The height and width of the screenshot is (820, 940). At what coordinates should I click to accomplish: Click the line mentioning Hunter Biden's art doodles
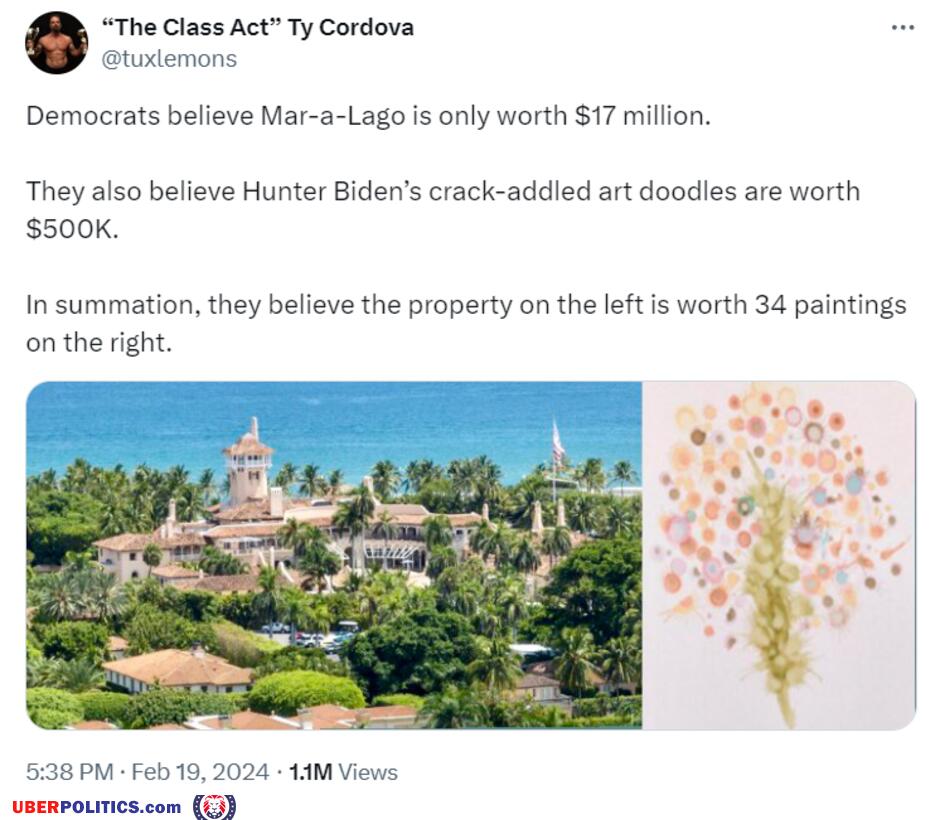(x=443, y=191)
